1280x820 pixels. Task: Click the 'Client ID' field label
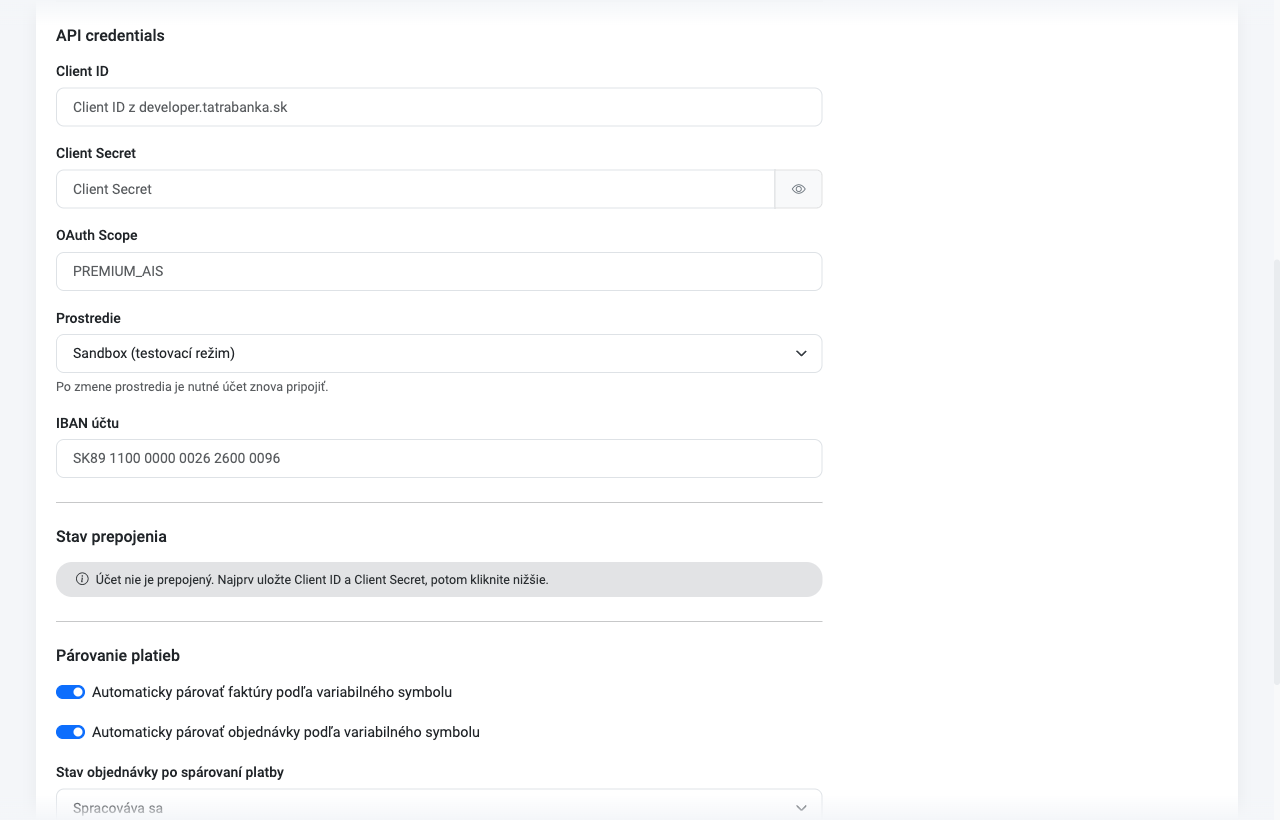click(x=82, y=71)
